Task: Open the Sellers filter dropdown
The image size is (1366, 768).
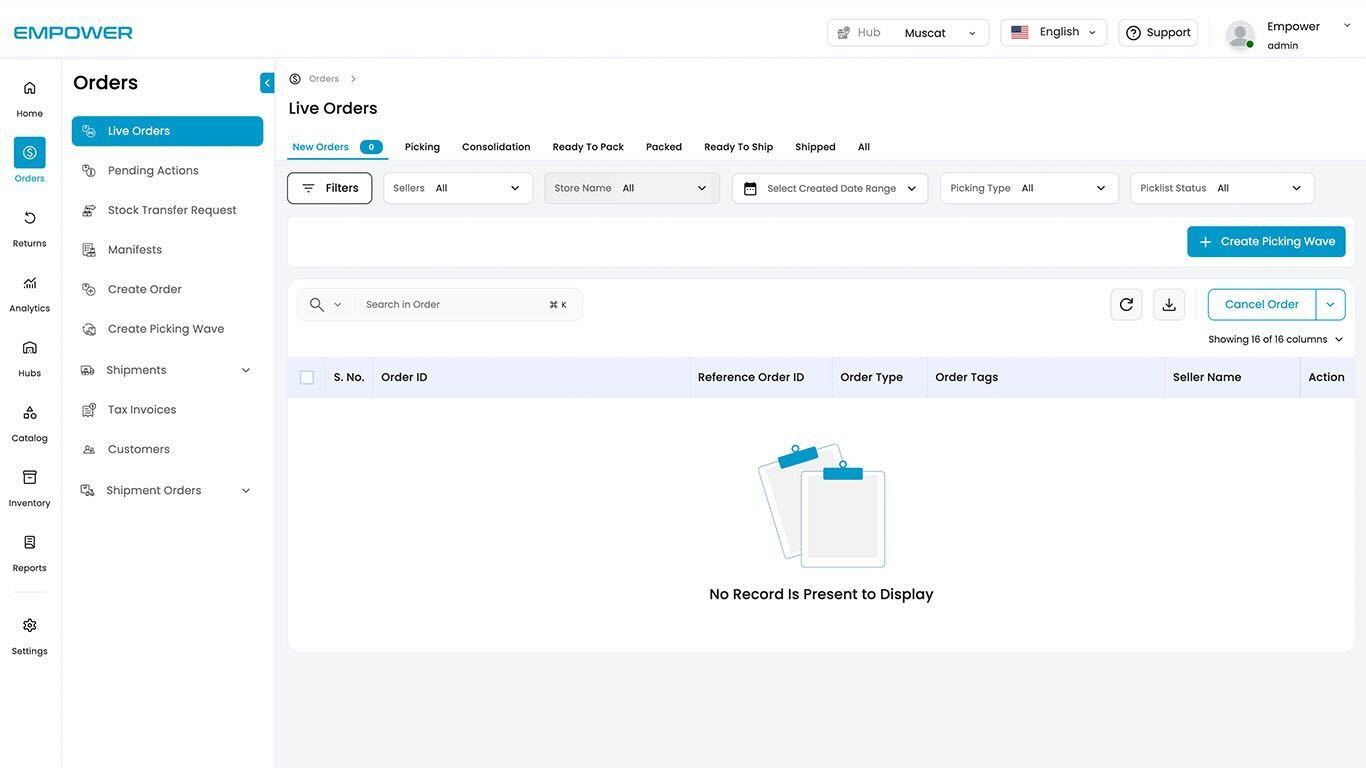Action: [458, 188]
